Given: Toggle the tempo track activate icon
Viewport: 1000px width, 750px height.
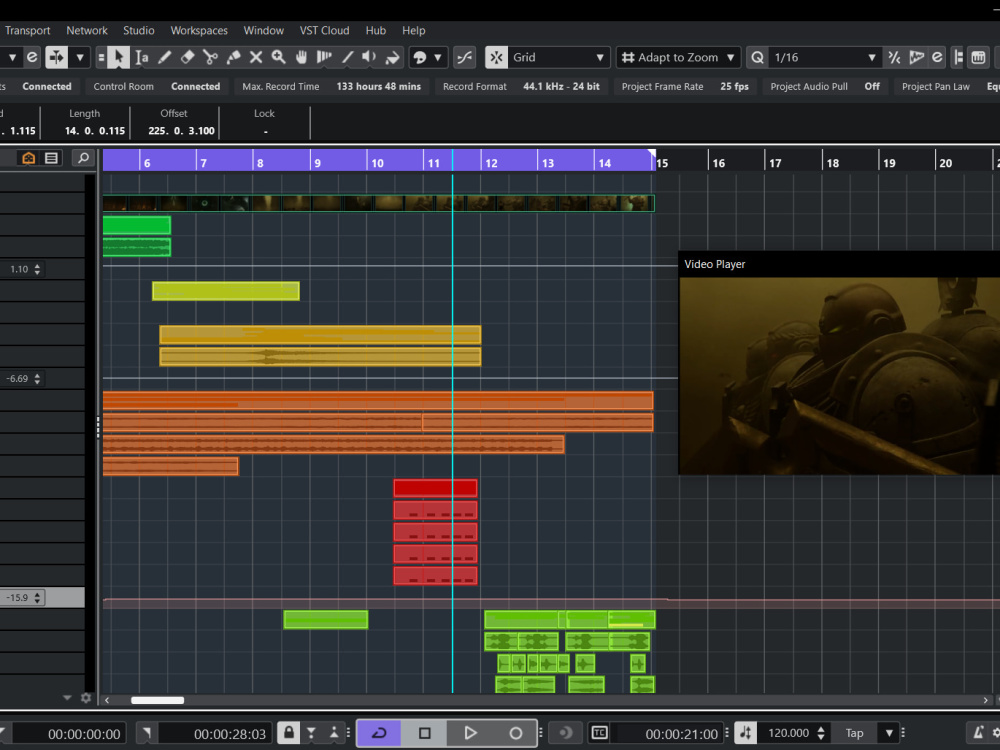Looking at the screenshot, I should coord(746,733).
